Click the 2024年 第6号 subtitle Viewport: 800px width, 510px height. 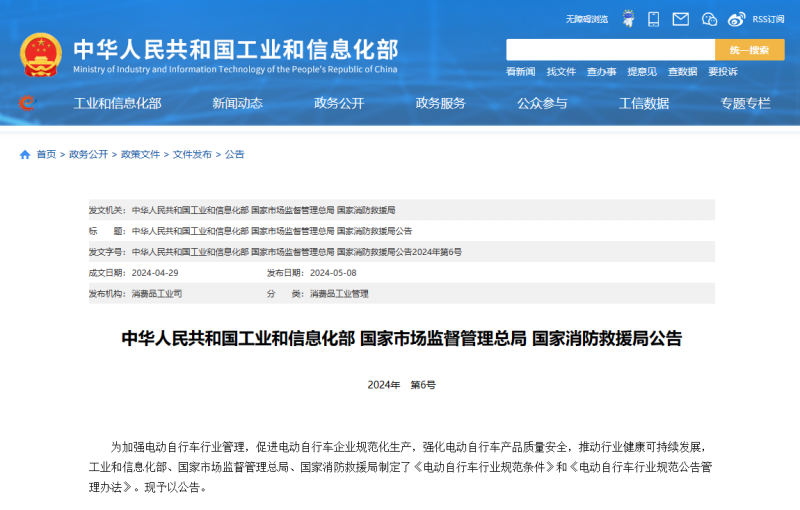point(402,385)
